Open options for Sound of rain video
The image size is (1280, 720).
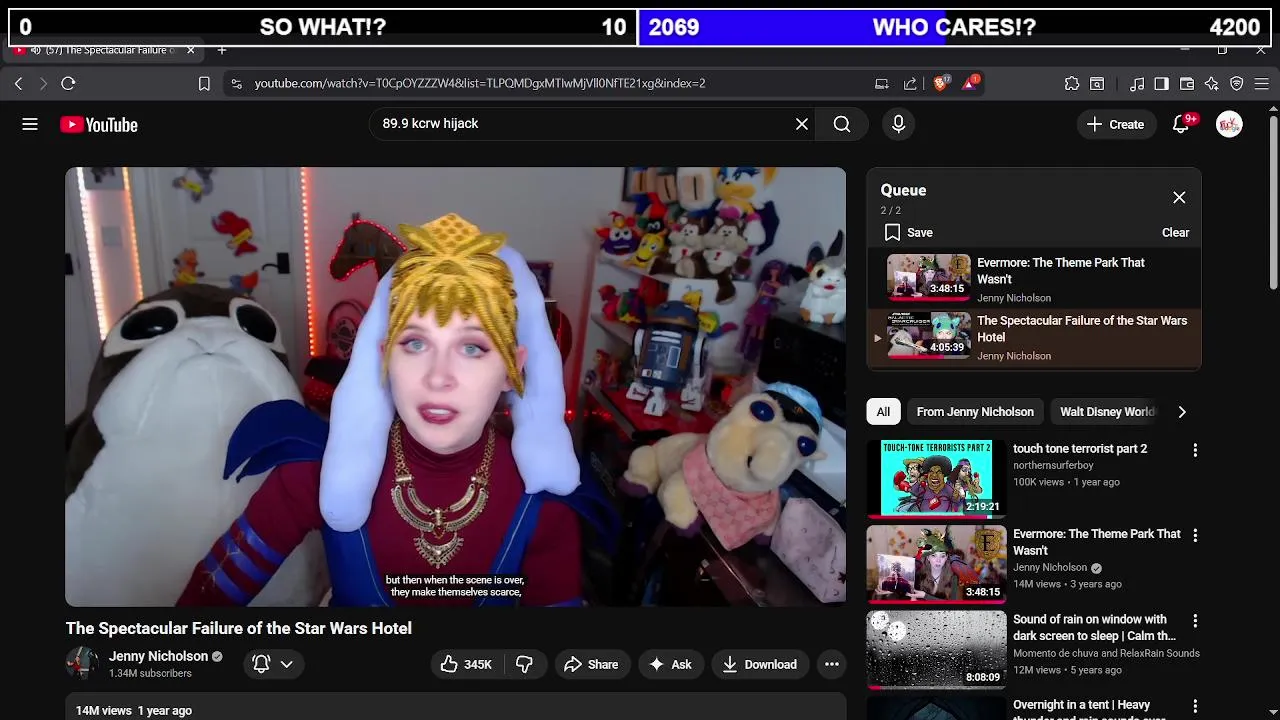click(1195, 622)
